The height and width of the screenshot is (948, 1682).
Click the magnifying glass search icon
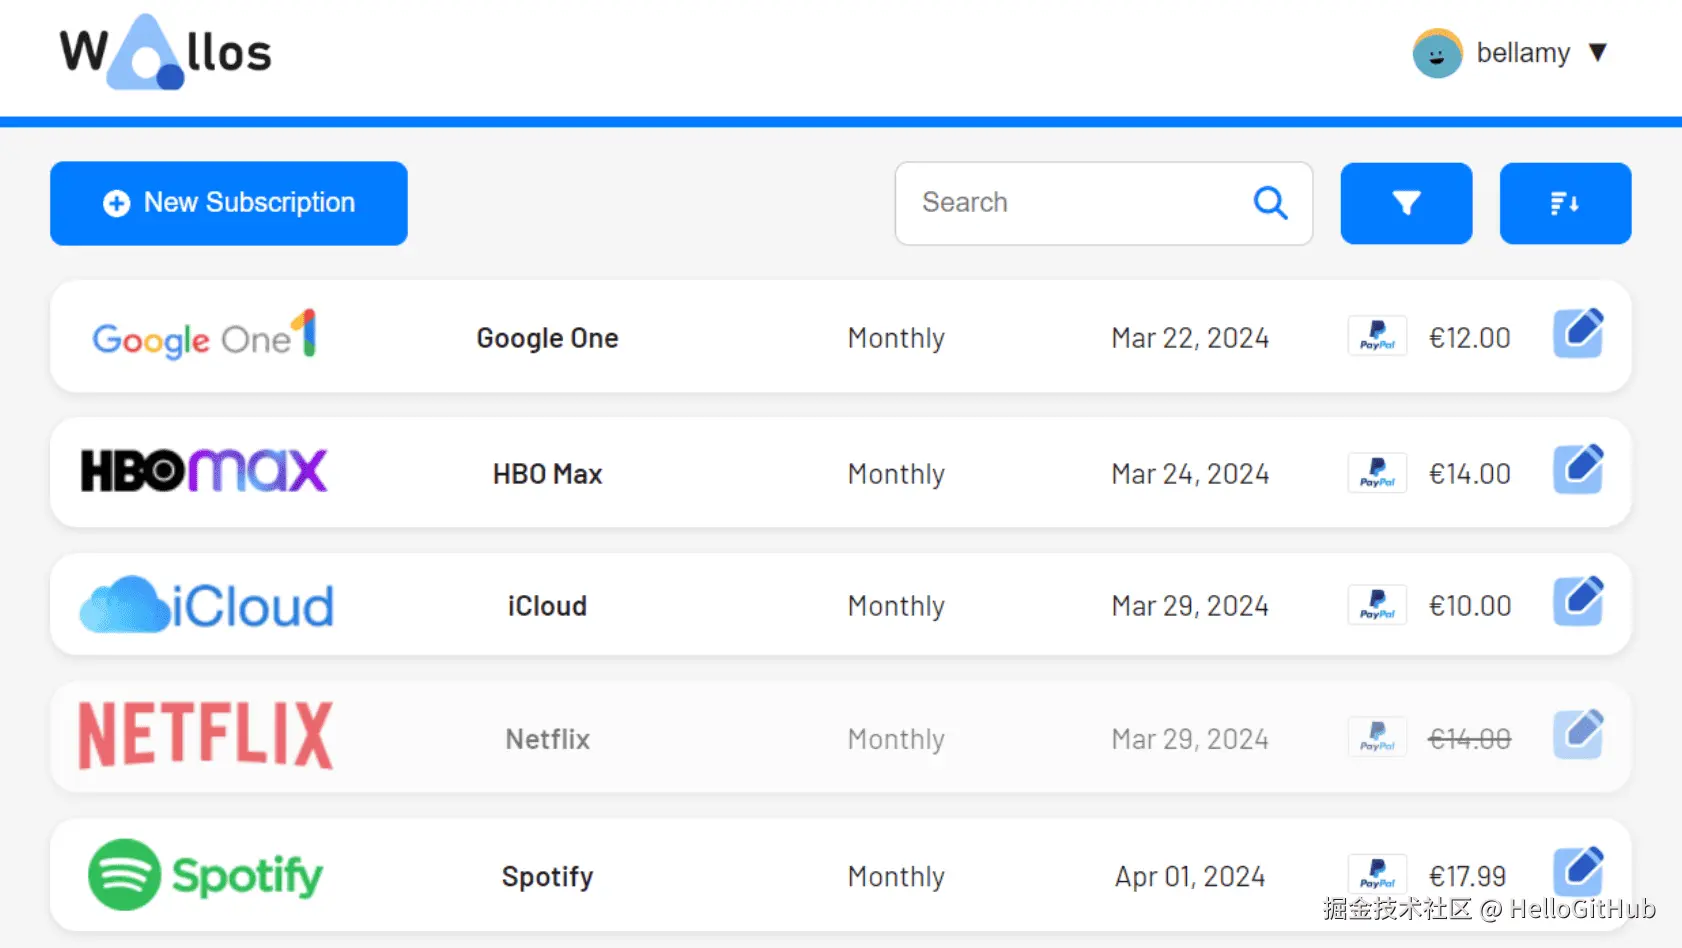point(1270,203)
